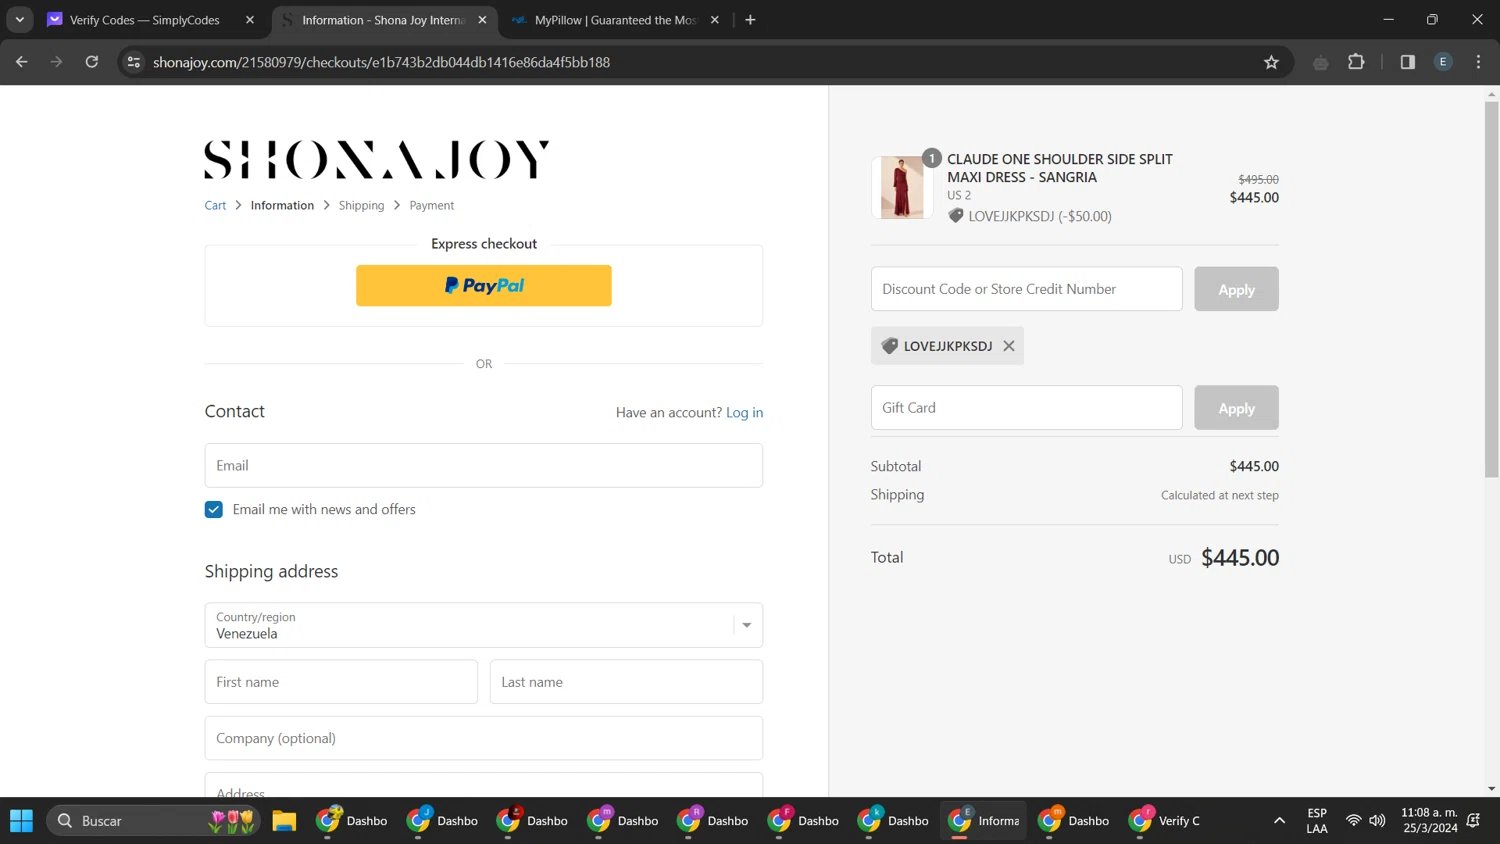The width and height of the screenshot is (1500, 844).
Task: Click the product title Claude One Shoulder dress
Action: [1060, 168]
